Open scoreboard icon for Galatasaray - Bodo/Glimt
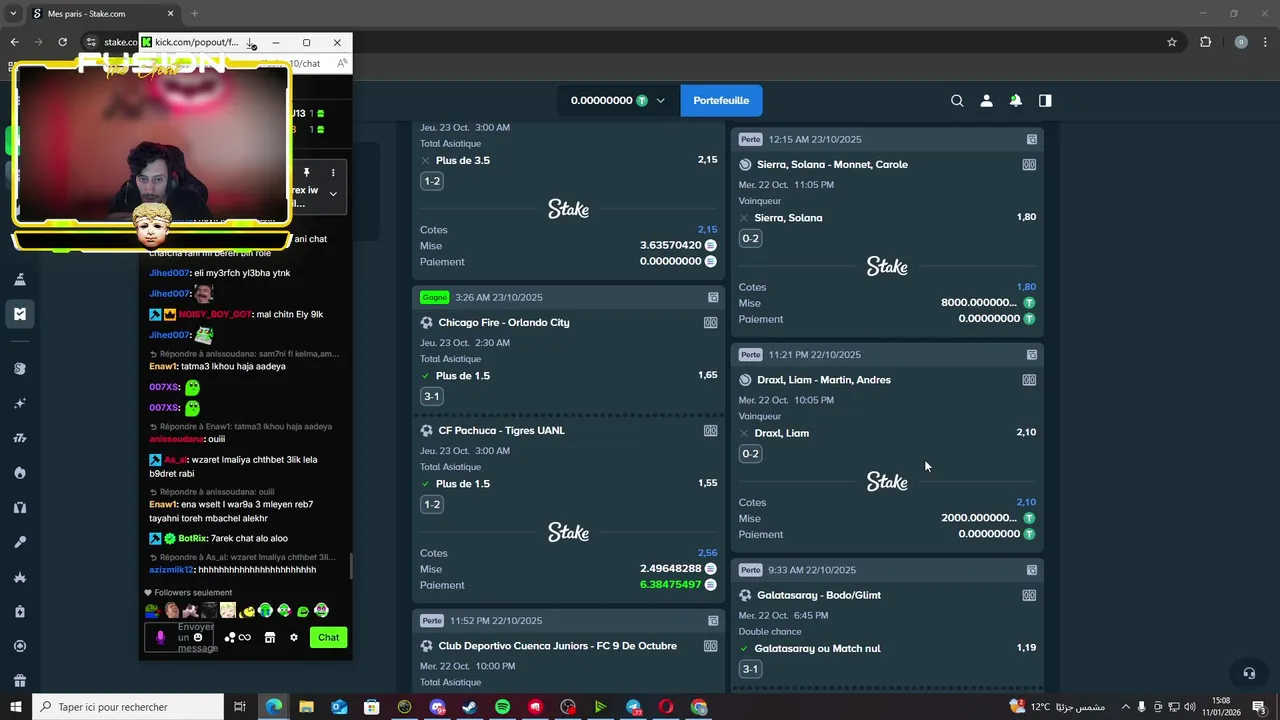 tap(1029, 596)
